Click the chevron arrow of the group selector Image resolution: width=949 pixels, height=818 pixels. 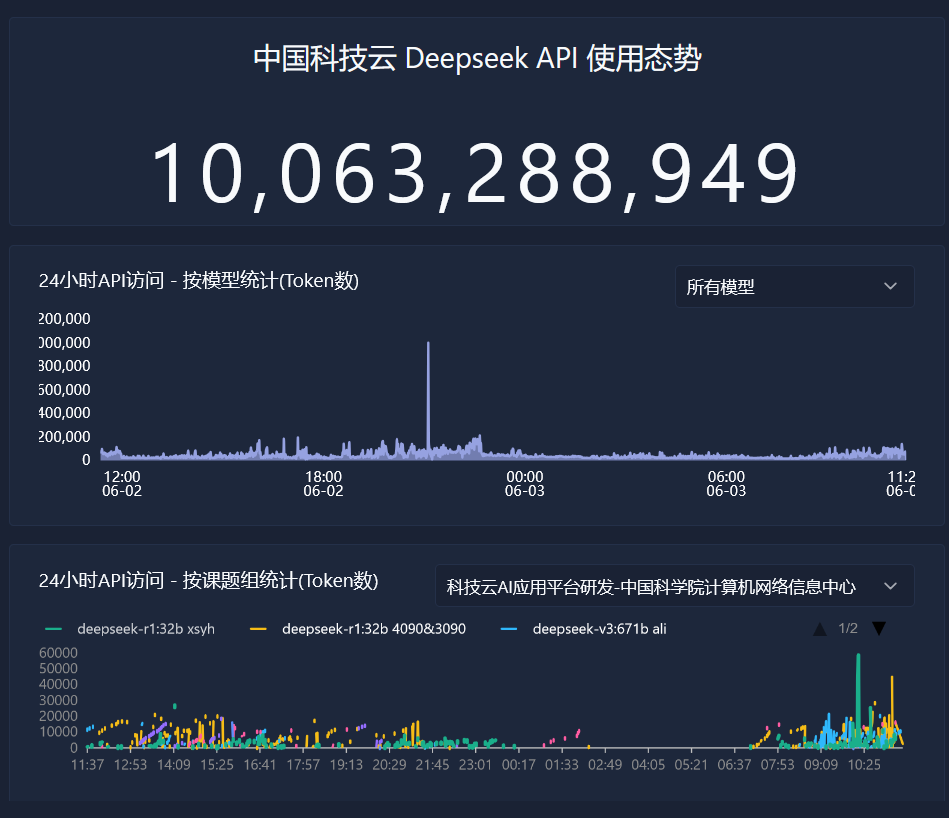point(890,586)
